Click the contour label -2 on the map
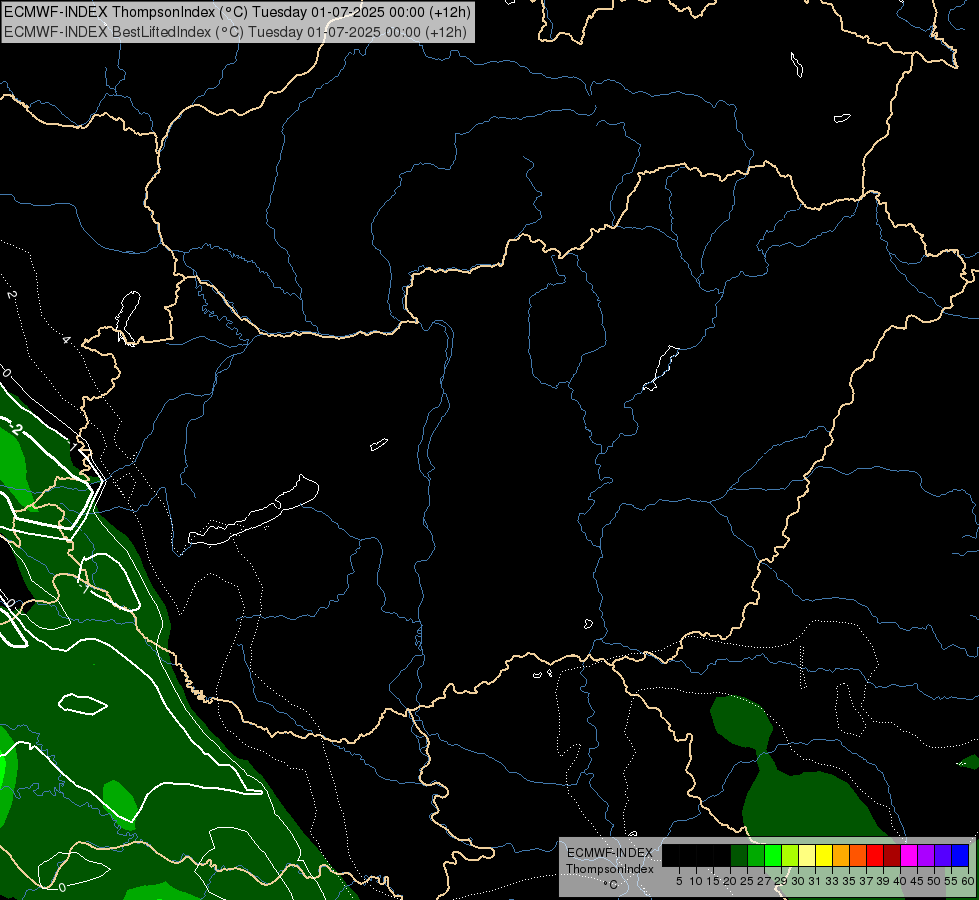 point(15,429)
